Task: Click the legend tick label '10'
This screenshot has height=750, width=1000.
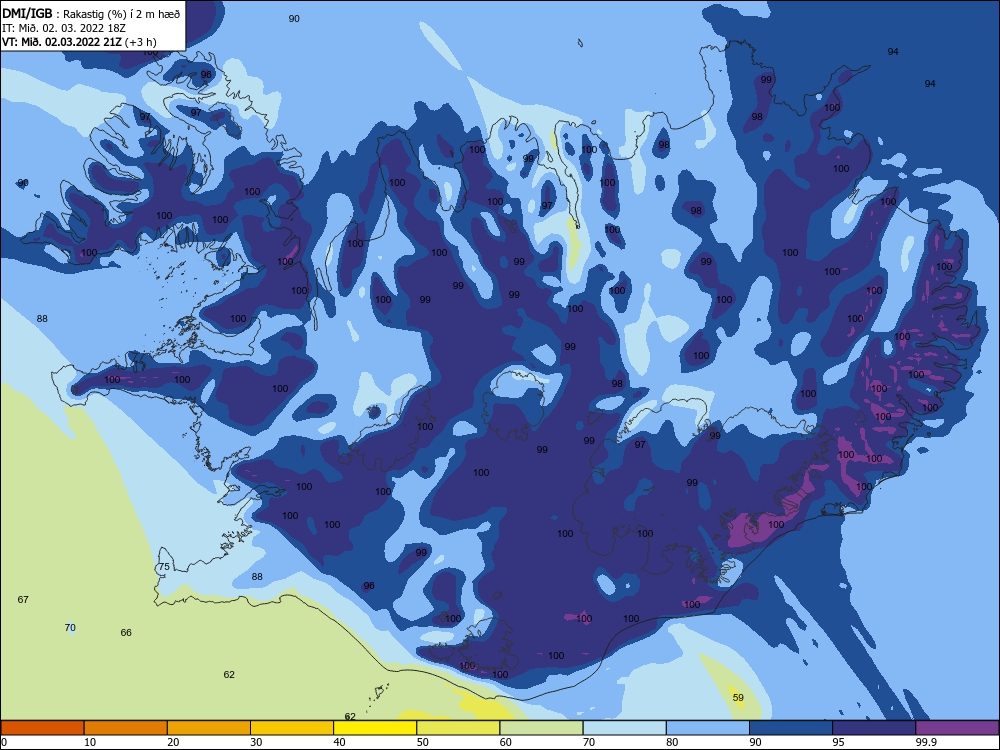Action: point(90,742)
